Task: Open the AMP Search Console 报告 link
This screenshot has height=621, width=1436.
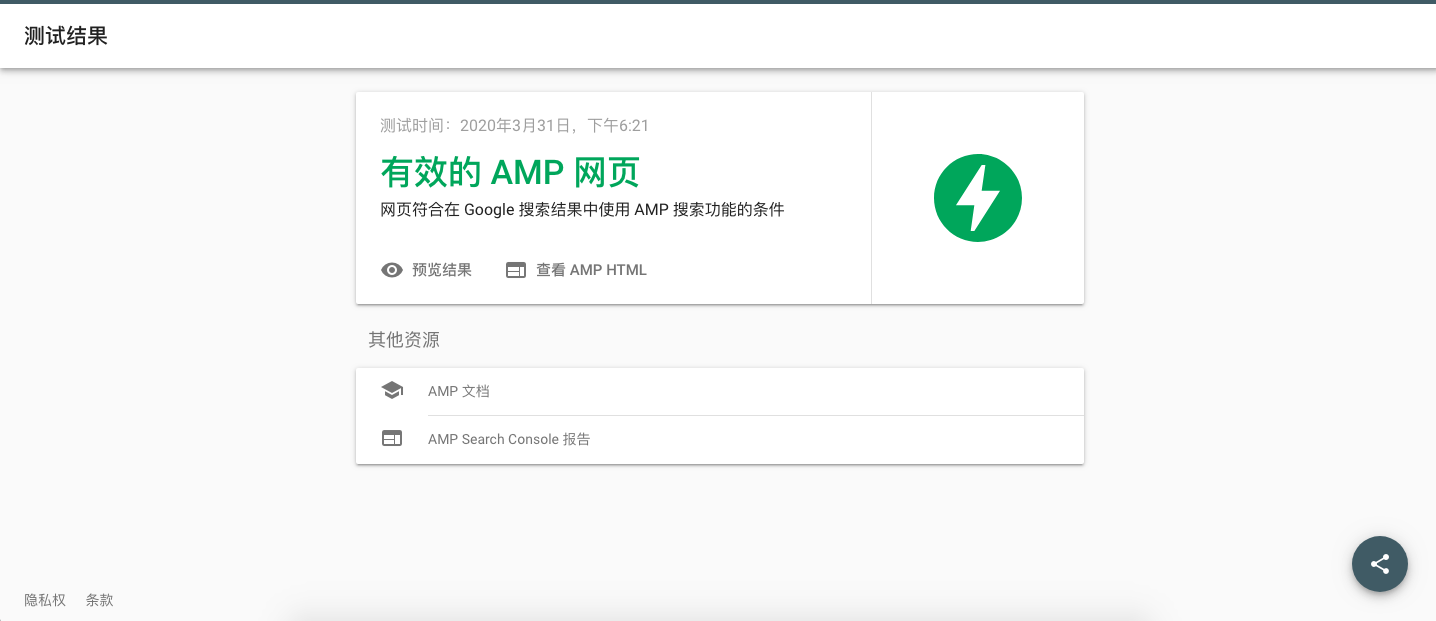Action: coord(509,439)
